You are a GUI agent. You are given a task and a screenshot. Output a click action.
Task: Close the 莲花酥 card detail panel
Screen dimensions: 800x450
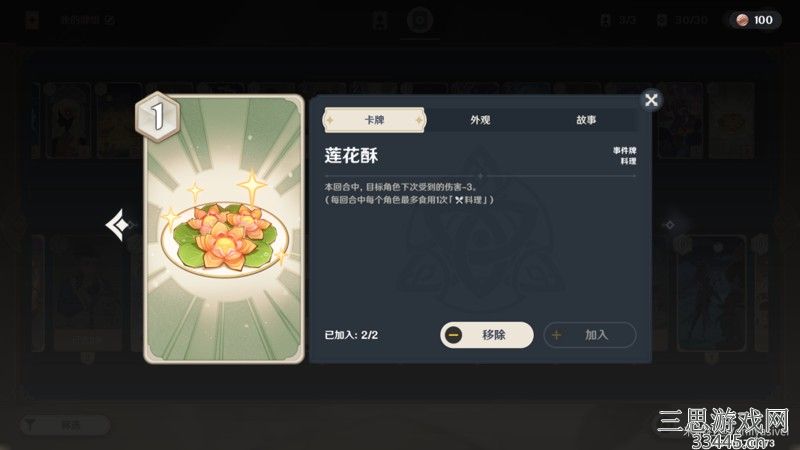click(651, 100)
